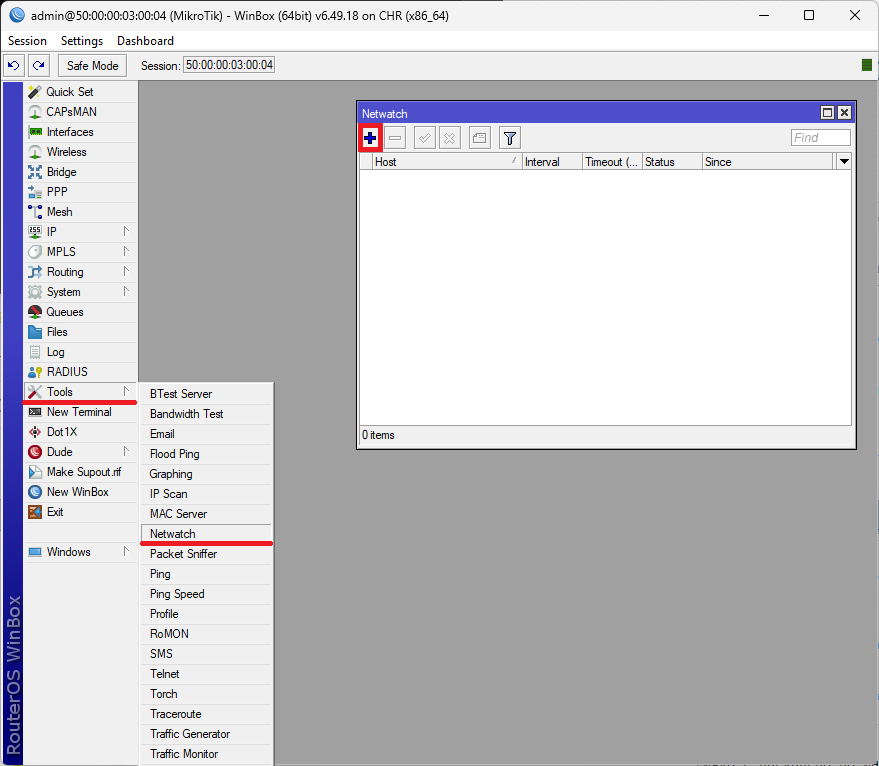The width and height of the screenshot is (879, 766).
Task: Open New Terminal from the sidebar
Action: pos(78,412)
